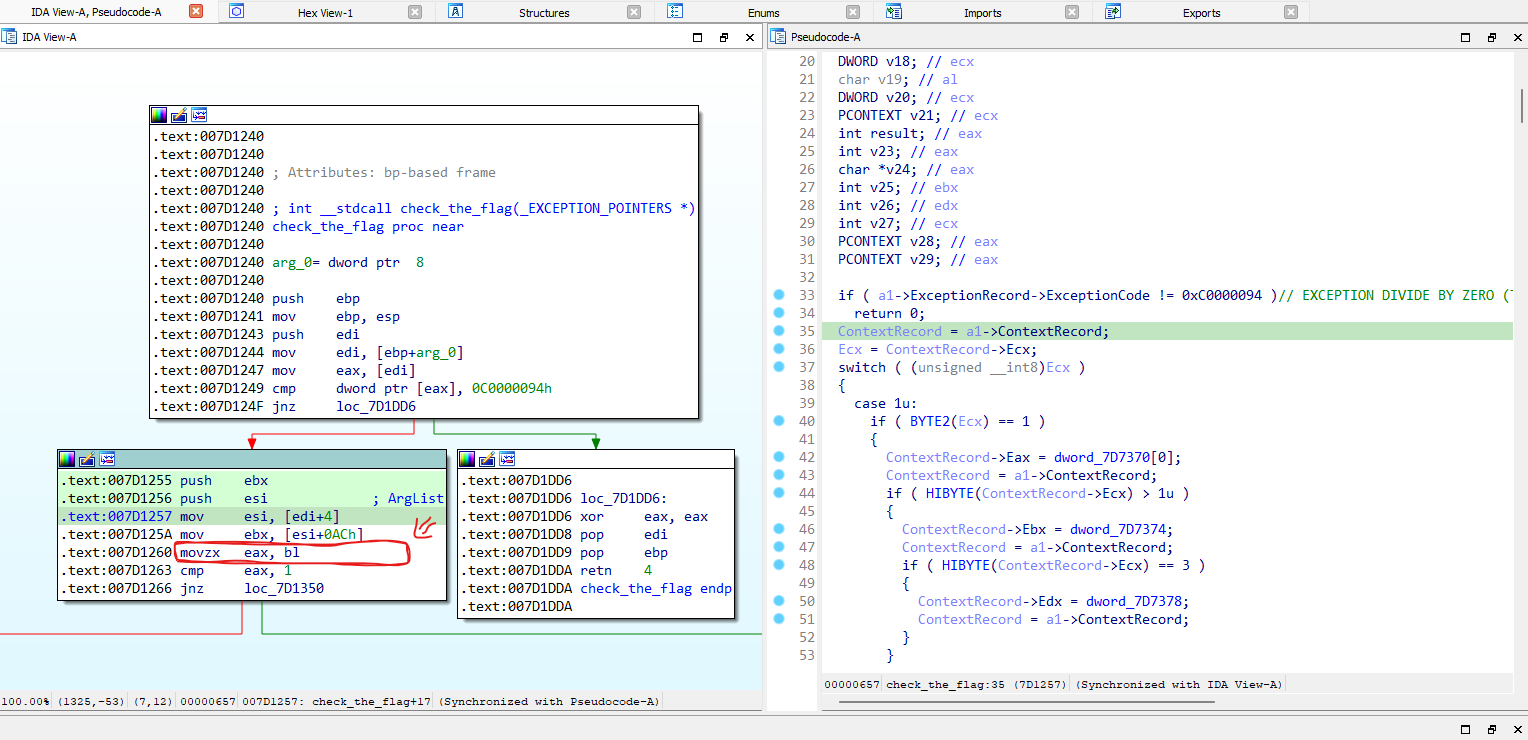Switch to the Exports tab
1528x740 pixels.
[x=1201, y=13]
